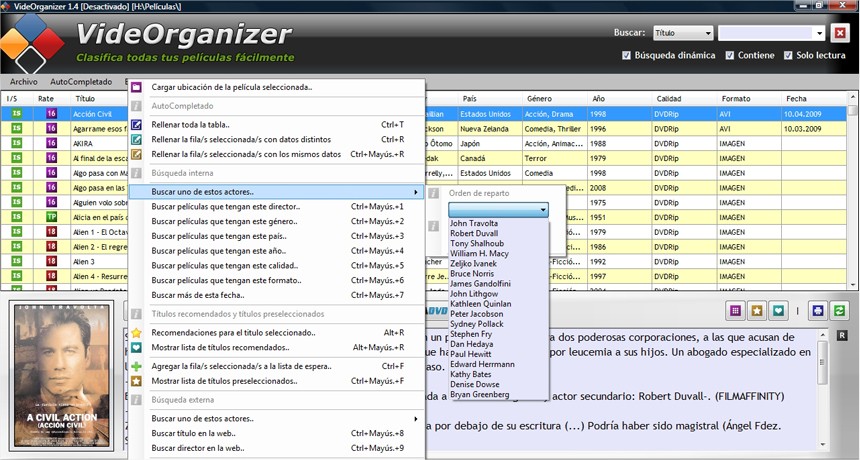Open the purple grid view icon

pyautogui.click(x=735, y=311)
